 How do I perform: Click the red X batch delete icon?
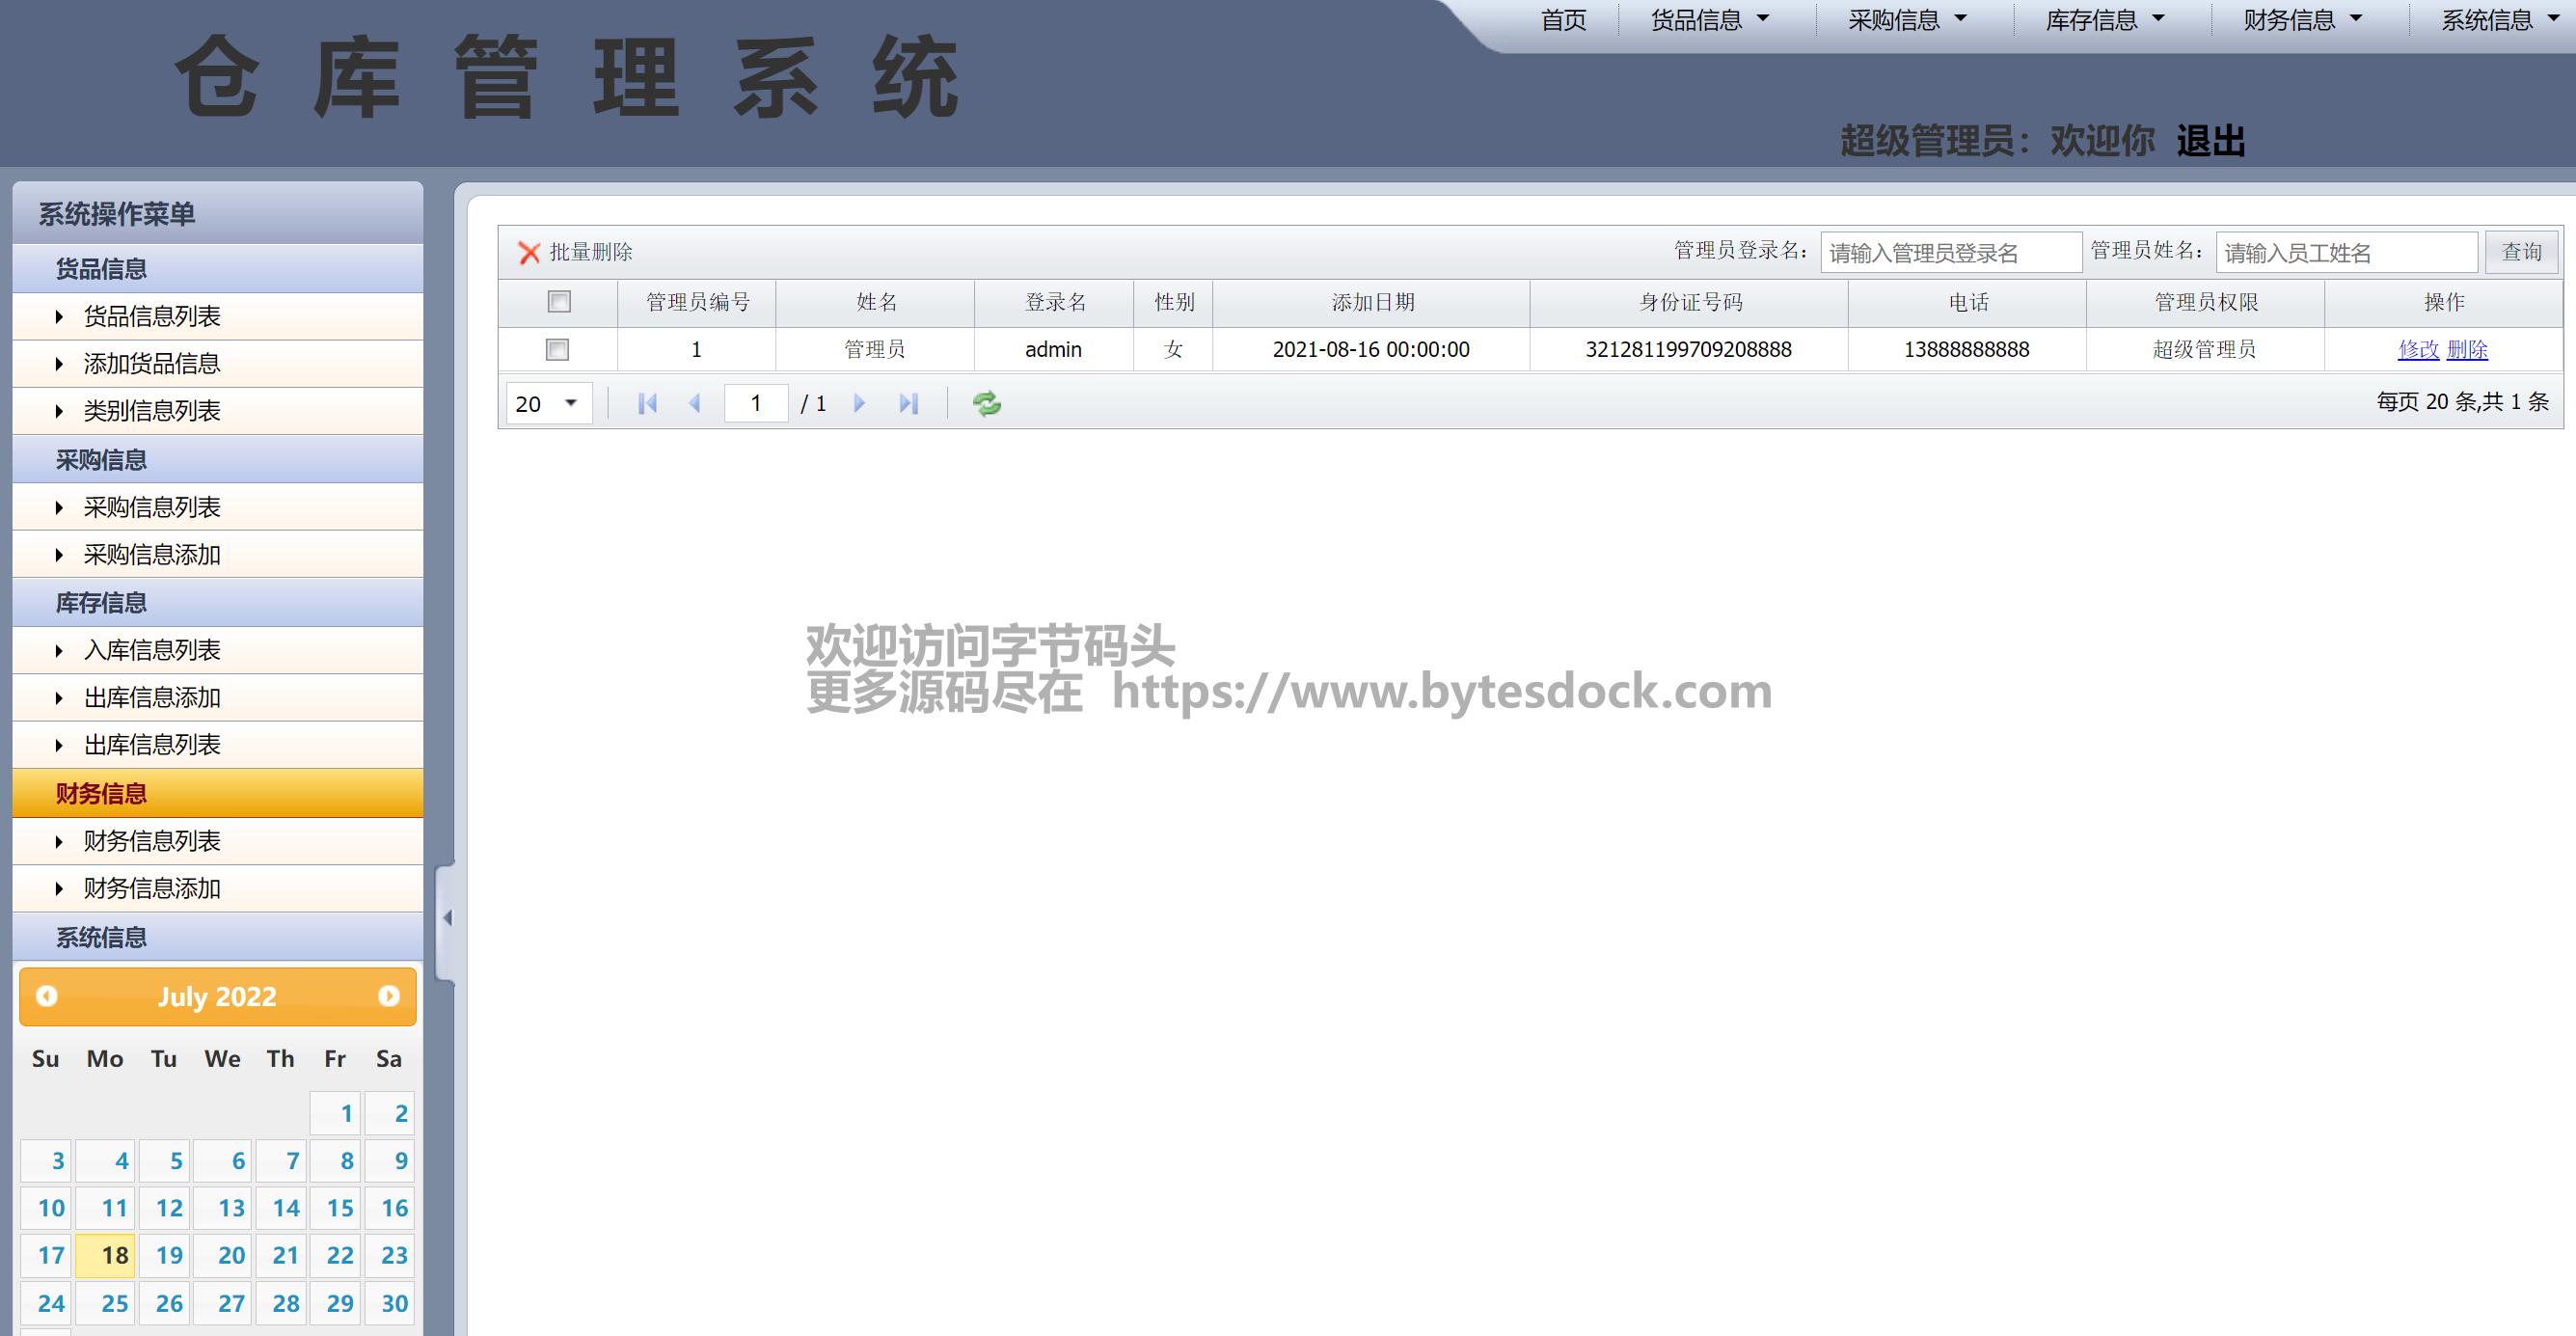[x=529, y=253]
